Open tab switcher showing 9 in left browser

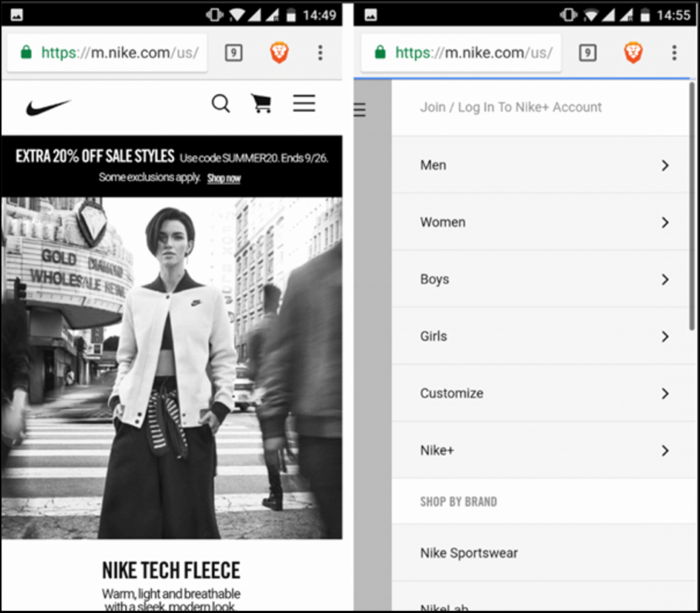click(233, 53)
